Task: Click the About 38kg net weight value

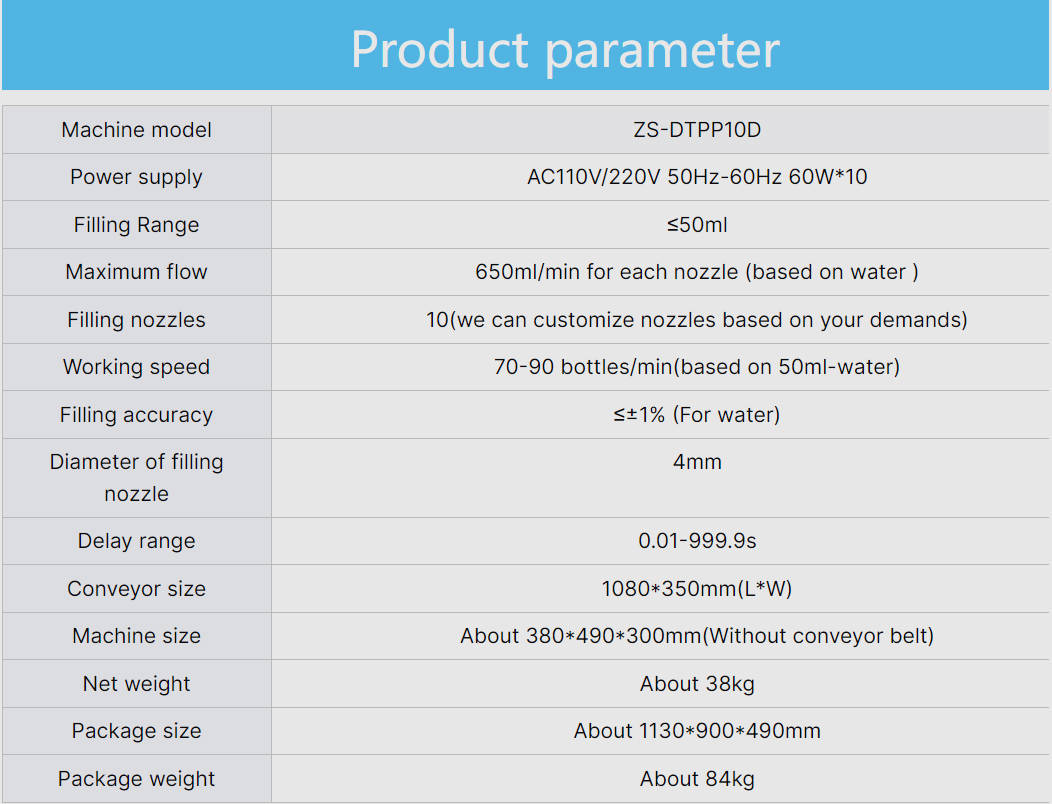Action: (x=697, y=684)
